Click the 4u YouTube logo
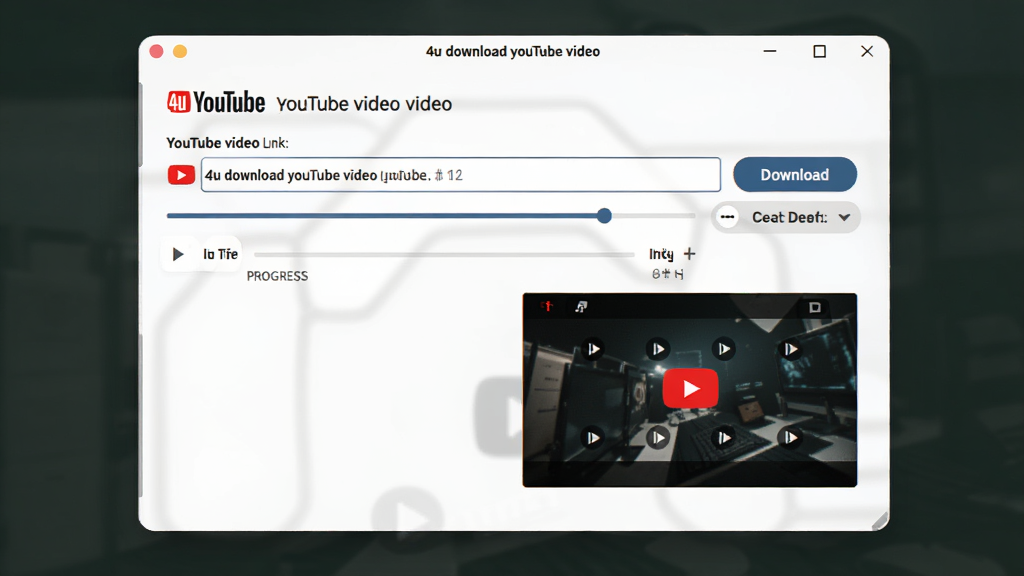 pyautogui.click(x=216, y=103)
